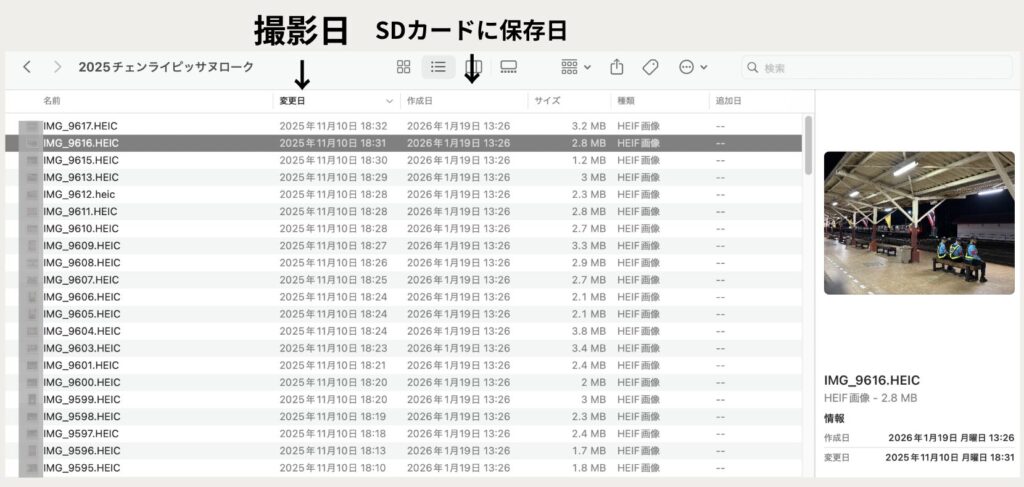Screen dimensions: 1024x487
Task: Click the IMG_9595.HEIC file icon
Action: pos(33,467)
